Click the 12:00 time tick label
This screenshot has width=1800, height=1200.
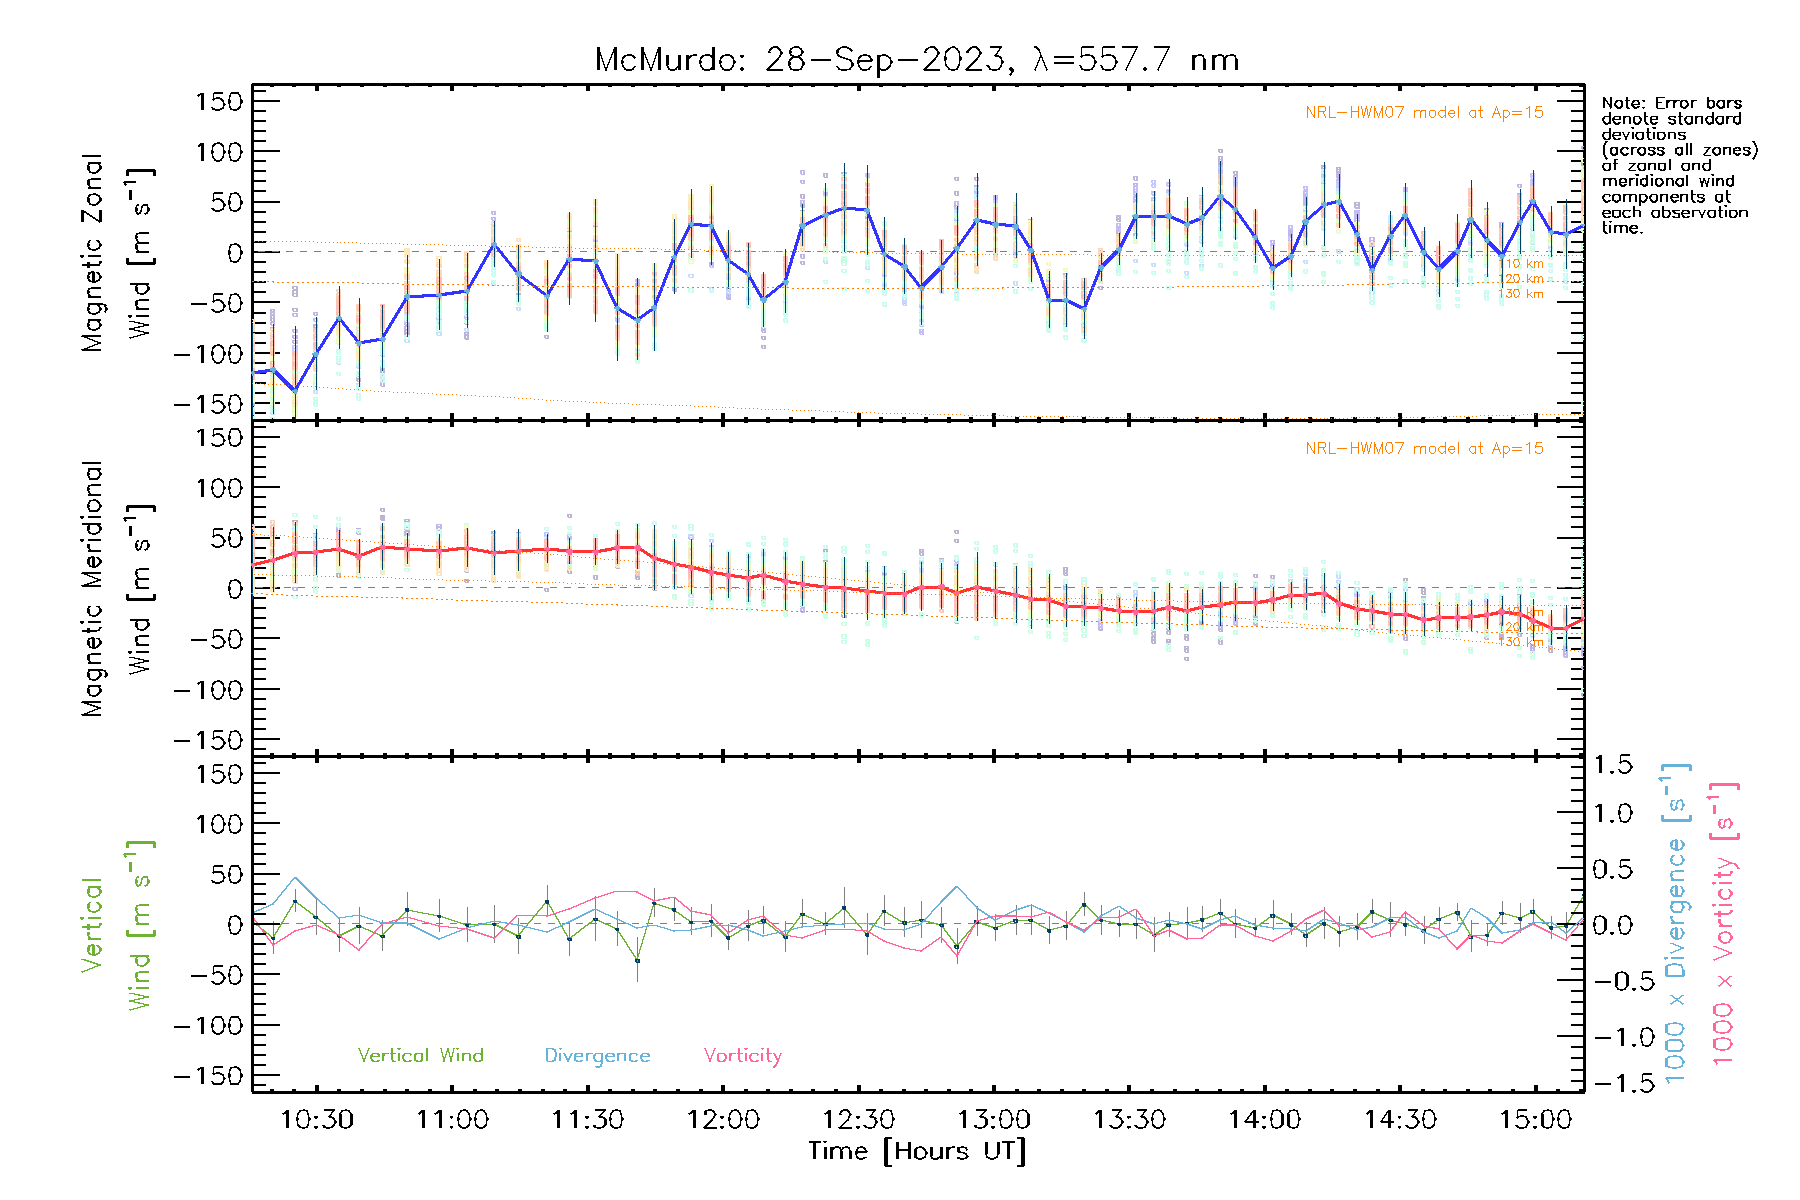tap(723, 1119)
